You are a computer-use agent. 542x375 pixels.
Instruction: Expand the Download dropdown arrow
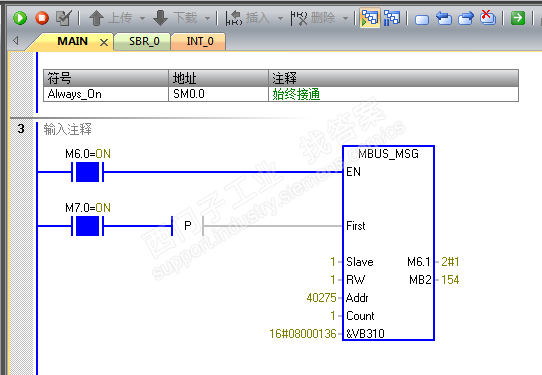207,18
